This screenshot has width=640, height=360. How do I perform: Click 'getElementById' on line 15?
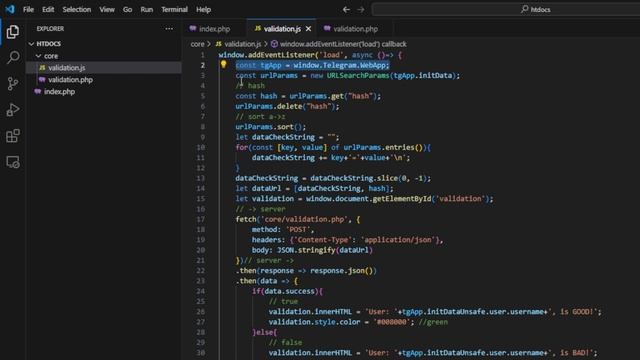click(402, 199)
